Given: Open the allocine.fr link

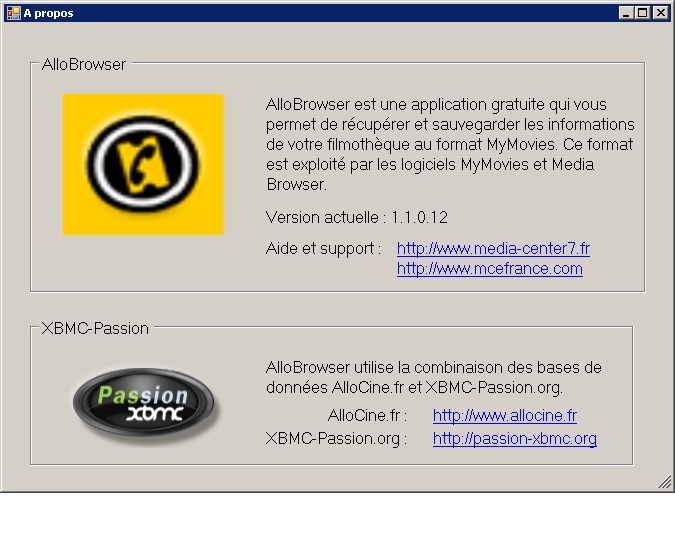Looking at the screenshot, I should [505, 416].
